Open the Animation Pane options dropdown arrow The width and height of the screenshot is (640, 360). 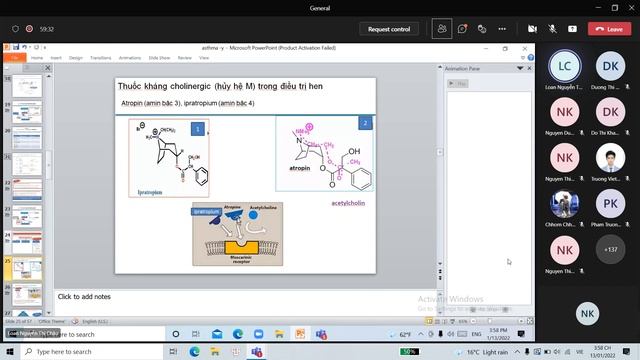(x=520, y=68)
